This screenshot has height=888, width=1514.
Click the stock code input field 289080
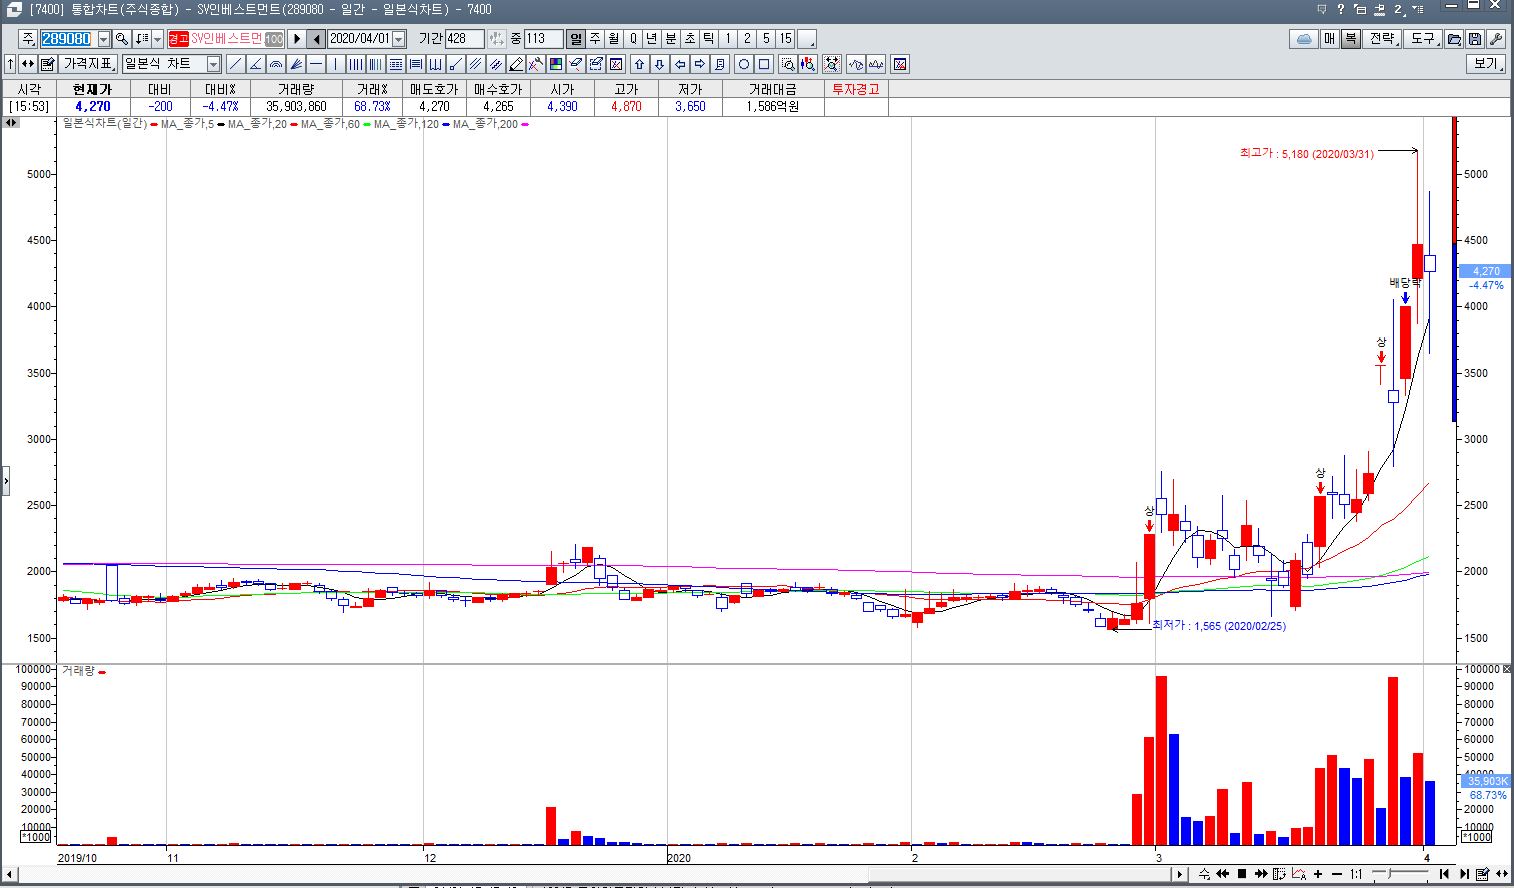(x=67, y=39)
